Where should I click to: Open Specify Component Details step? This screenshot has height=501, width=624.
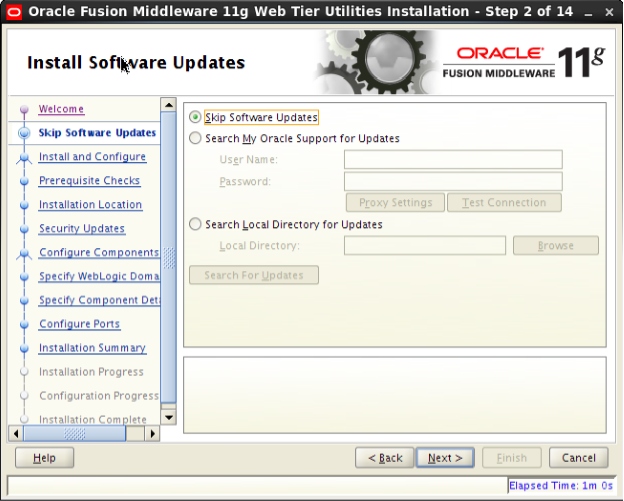[99, 300]
